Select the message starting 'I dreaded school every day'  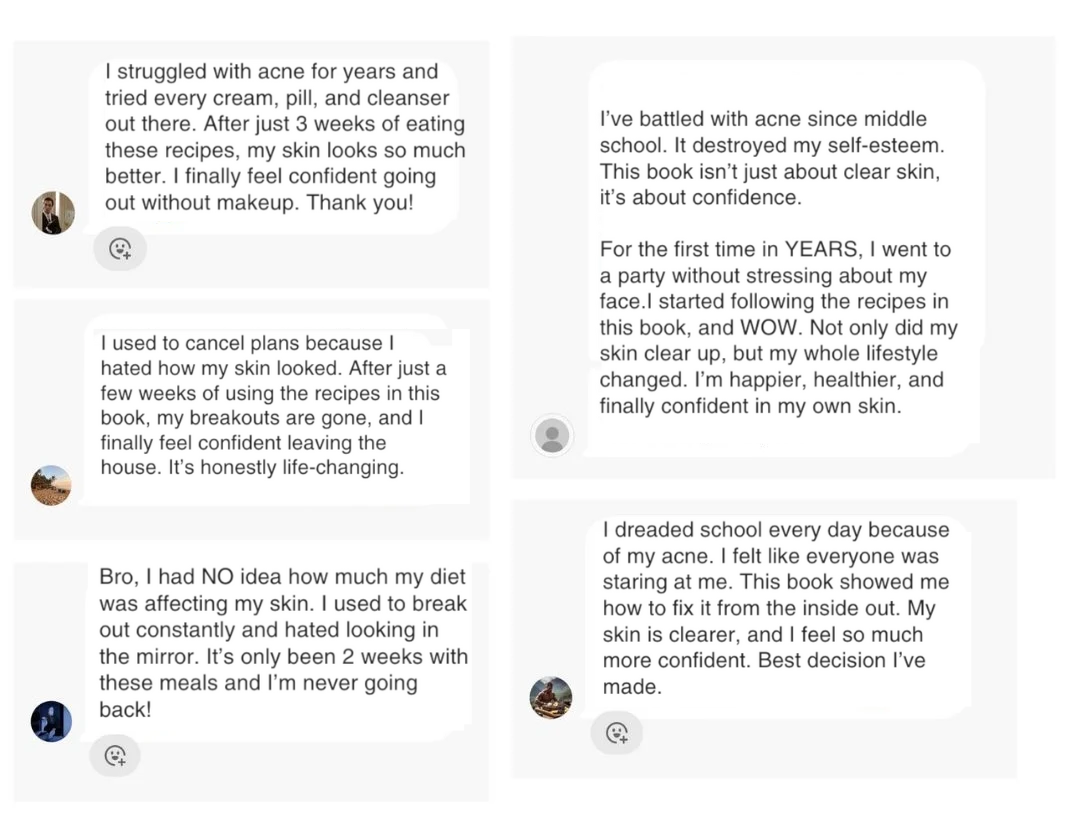click(x=775, y=608)
